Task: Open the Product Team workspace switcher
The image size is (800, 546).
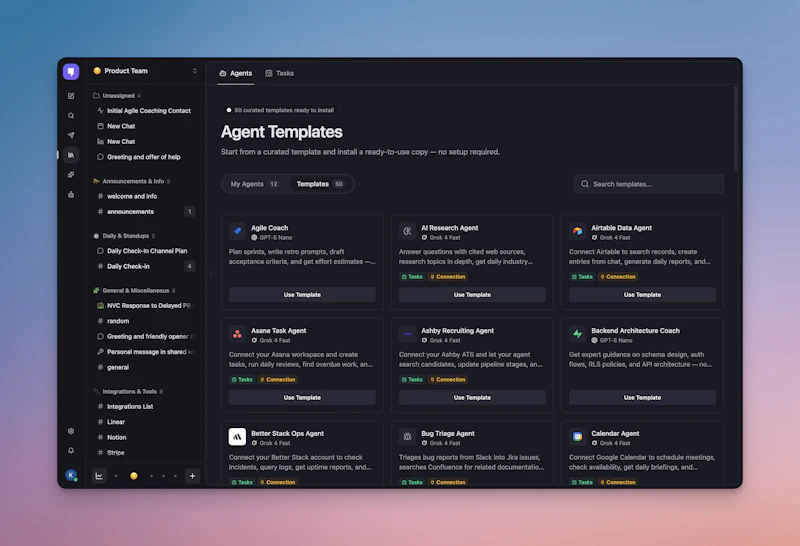Action: (145, 71)
